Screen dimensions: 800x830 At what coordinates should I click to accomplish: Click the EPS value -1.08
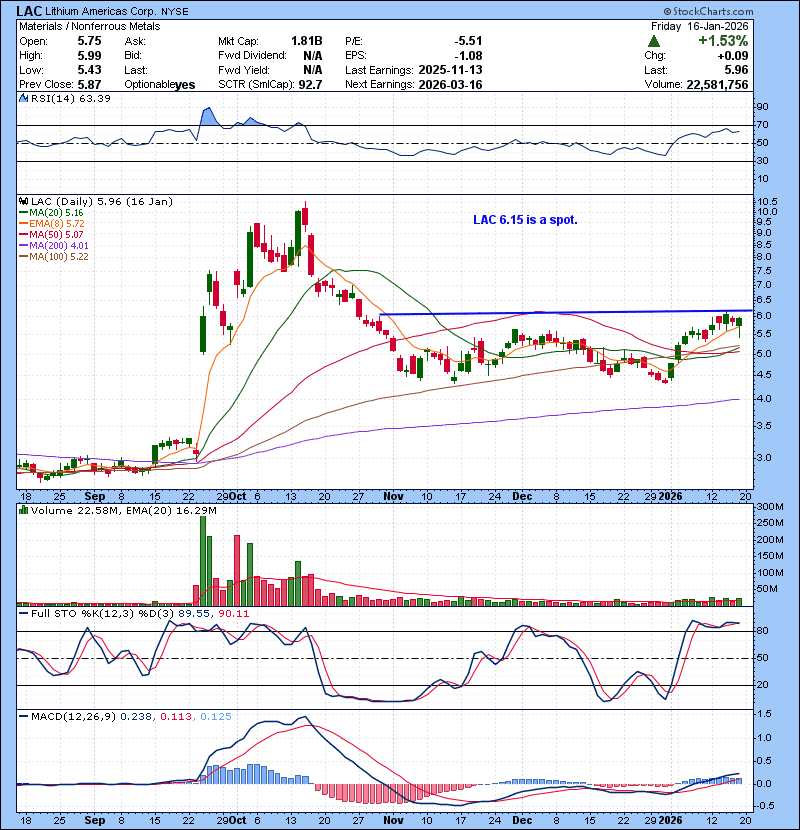pyautogui.click(x=468, y=56)
